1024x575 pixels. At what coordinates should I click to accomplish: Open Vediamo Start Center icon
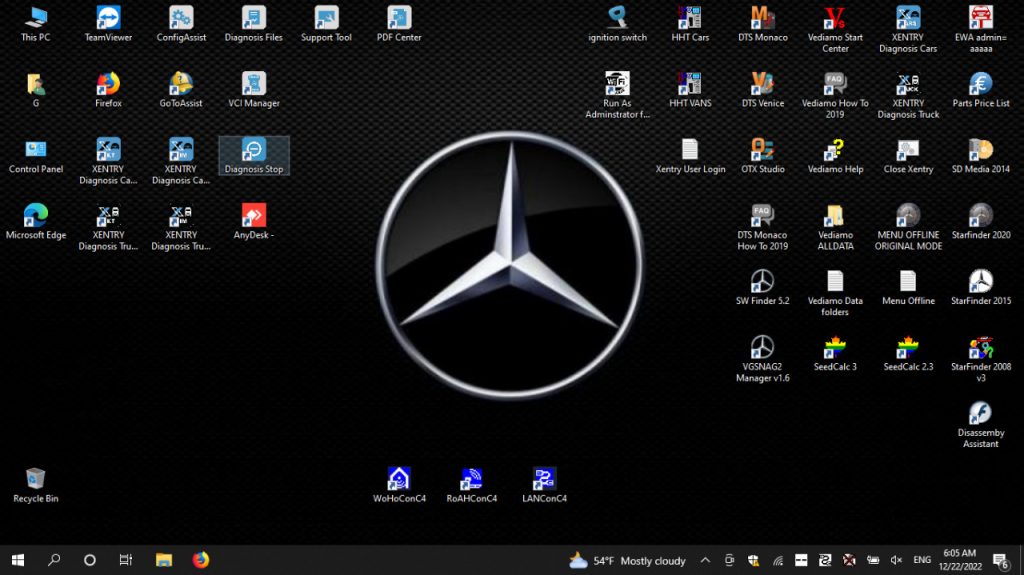coord(835,29)
